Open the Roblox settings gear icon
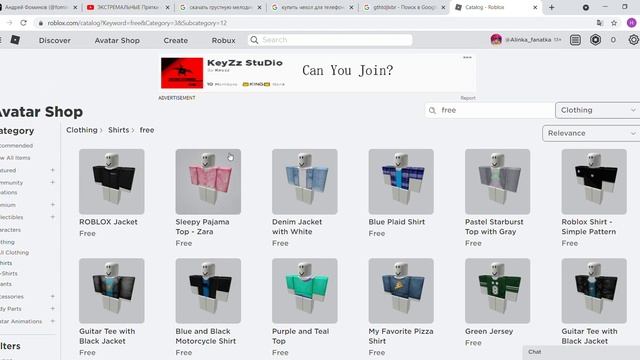Image resolution: width=640 pixels, height=360 pixels. [633, 40]
